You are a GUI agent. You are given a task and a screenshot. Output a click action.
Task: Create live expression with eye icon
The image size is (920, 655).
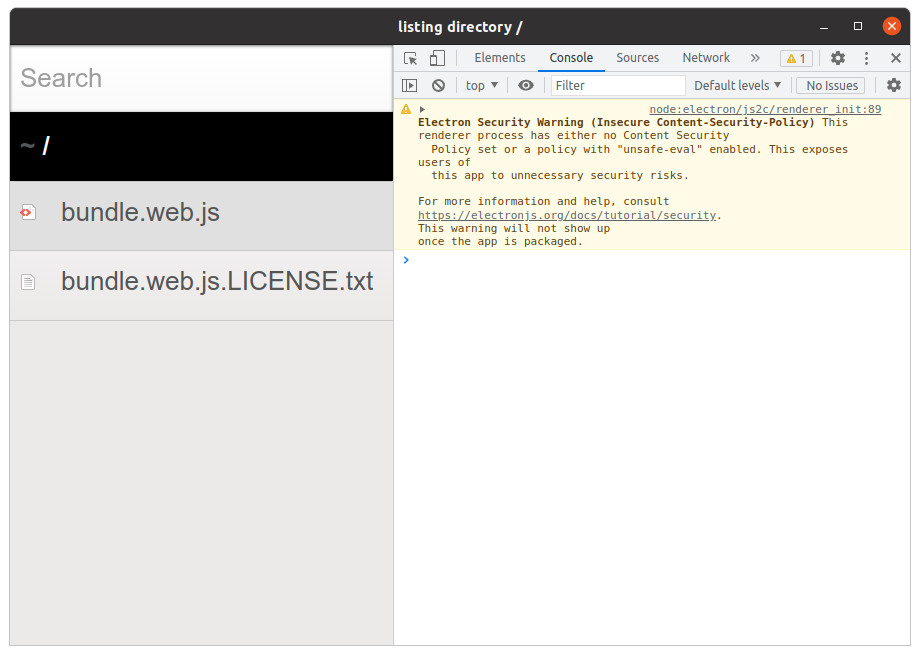tap(526, 86)
